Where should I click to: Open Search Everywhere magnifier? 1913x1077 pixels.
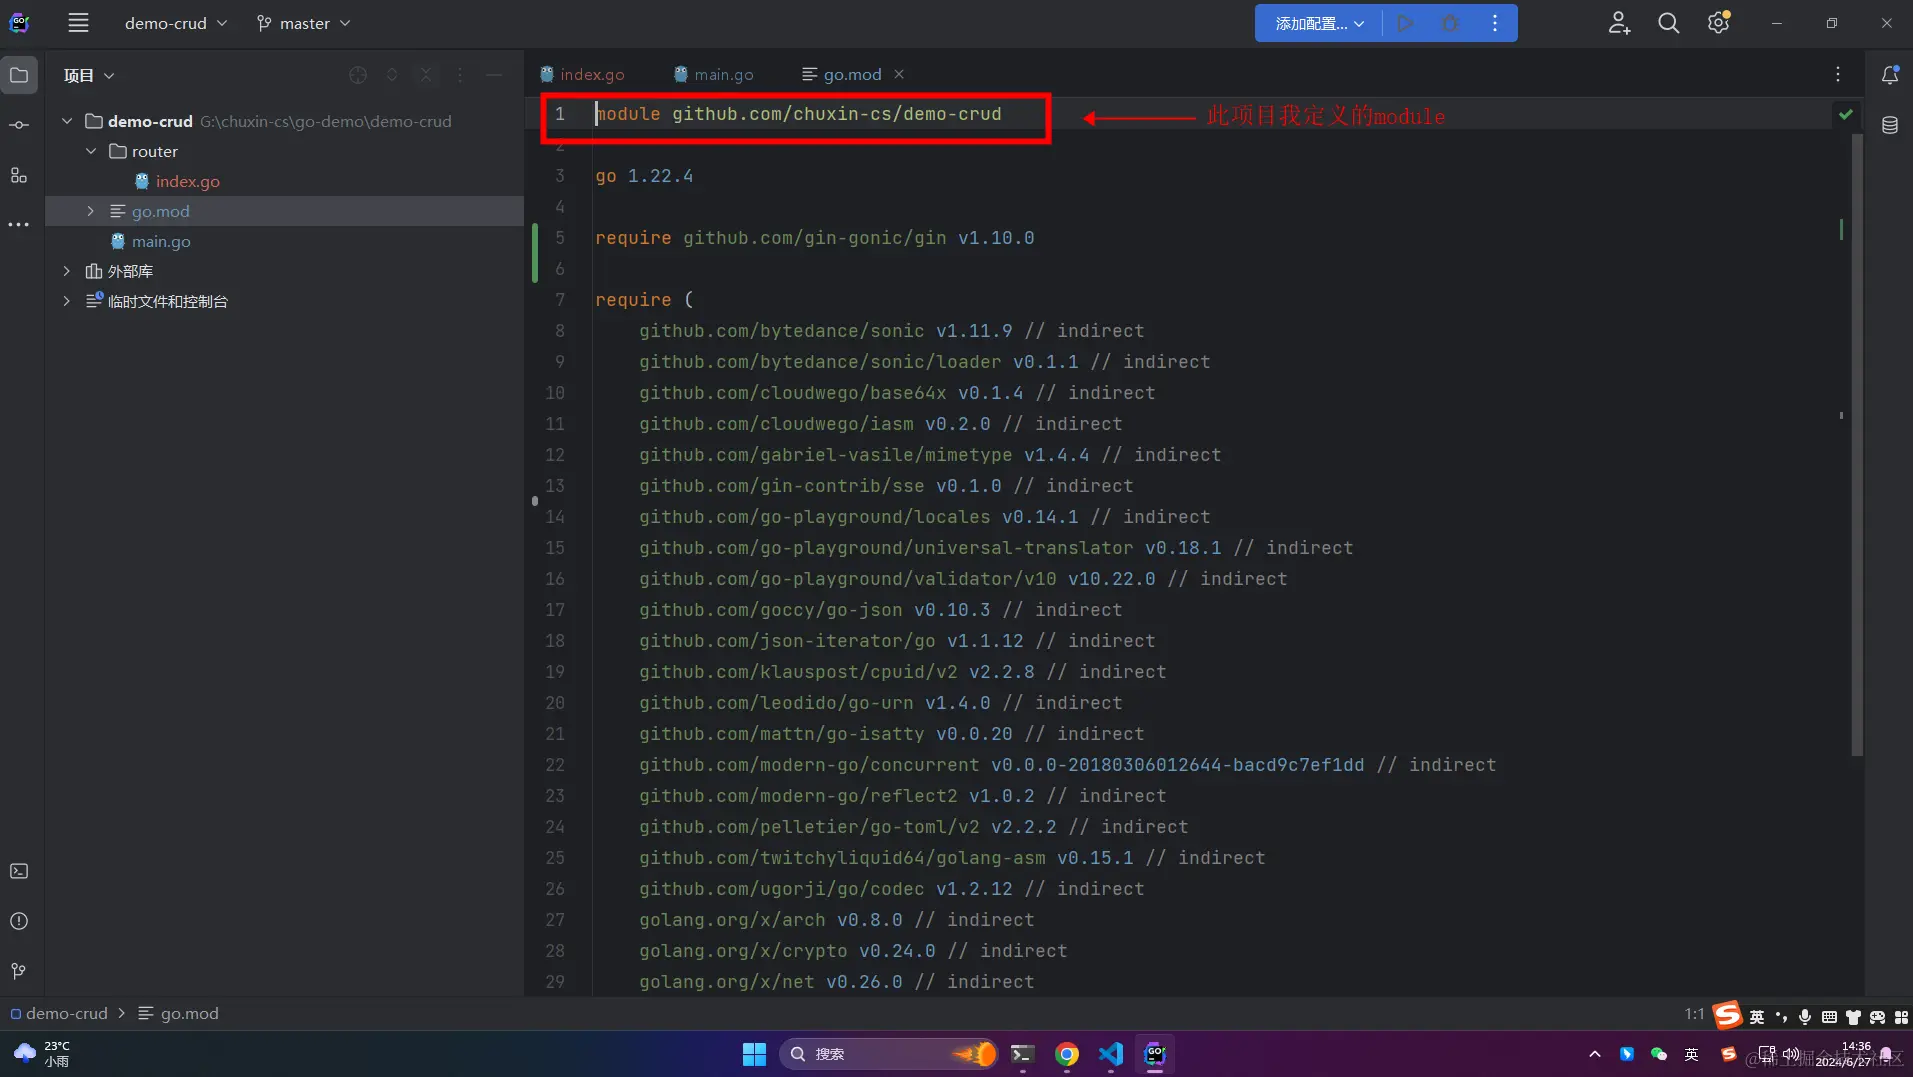point(1668,23)
